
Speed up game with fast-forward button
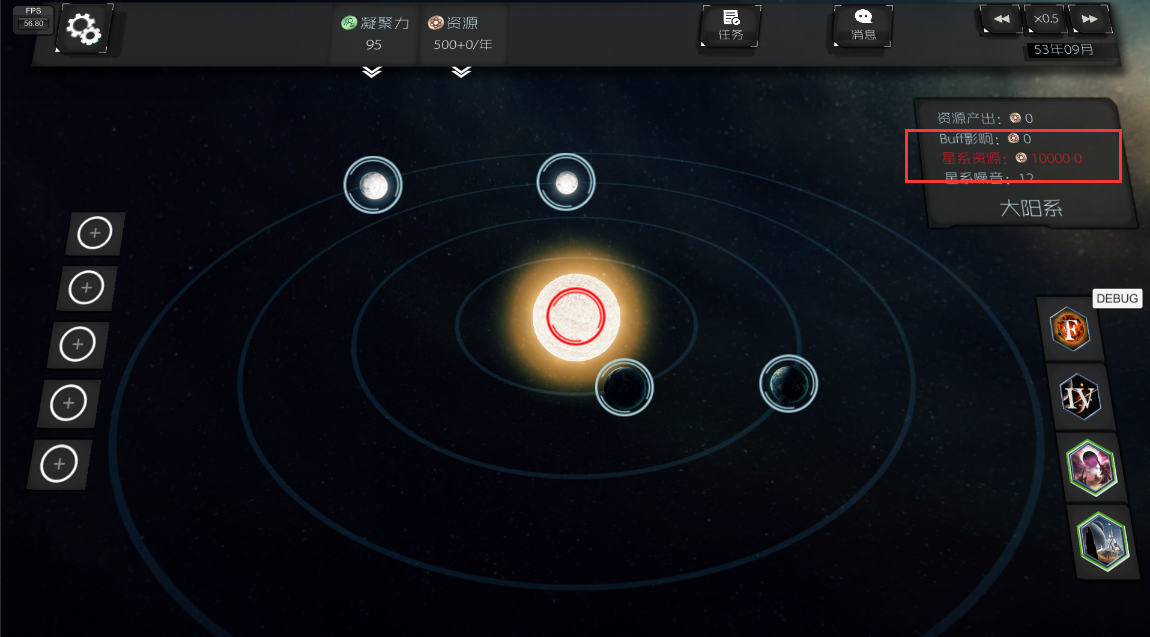click(1090, 19)
